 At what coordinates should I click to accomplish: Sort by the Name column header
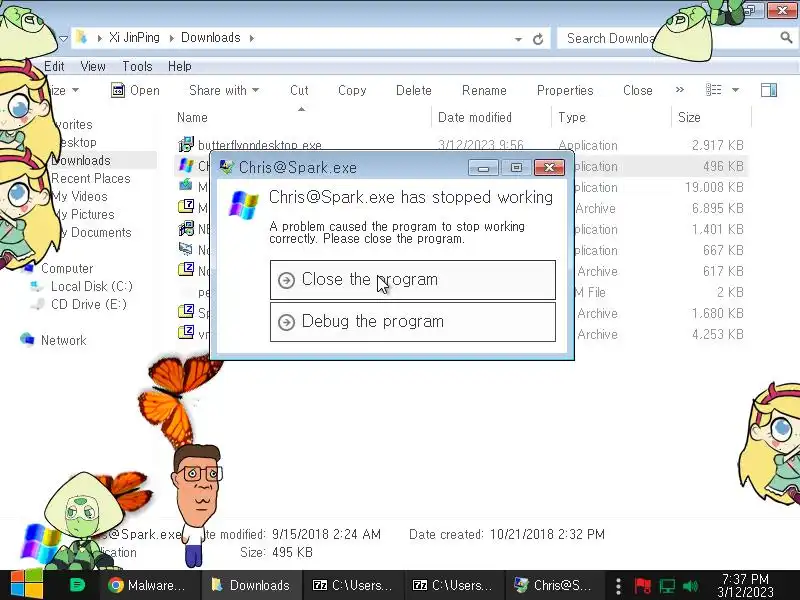click(192, 117)
